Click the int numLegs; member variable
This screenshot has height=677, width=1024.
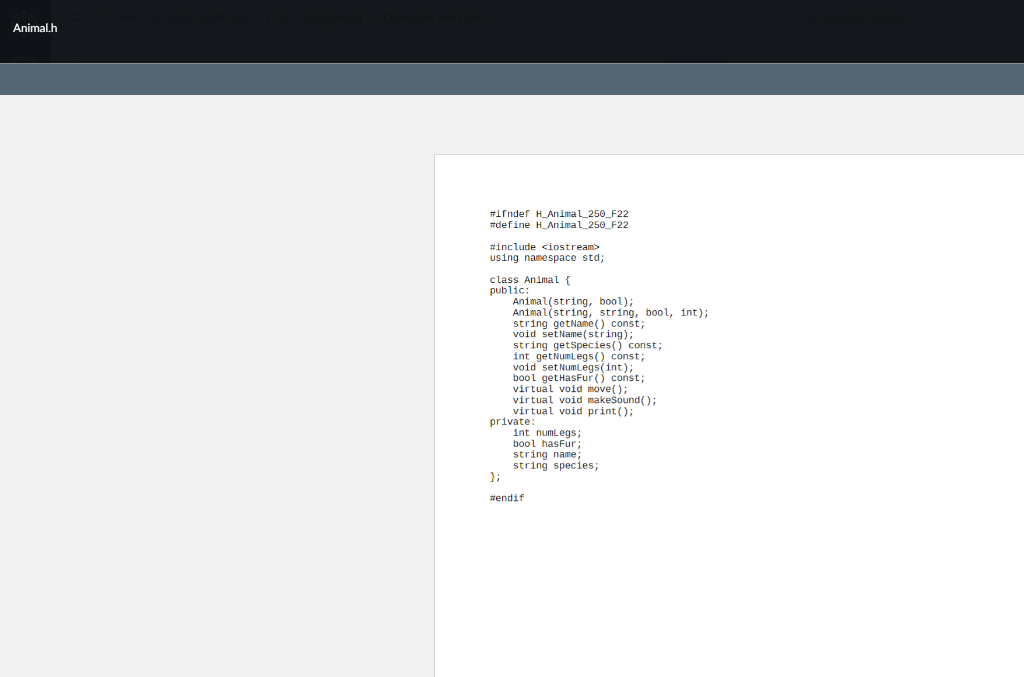pyautogui.click(x=547, y=432)
